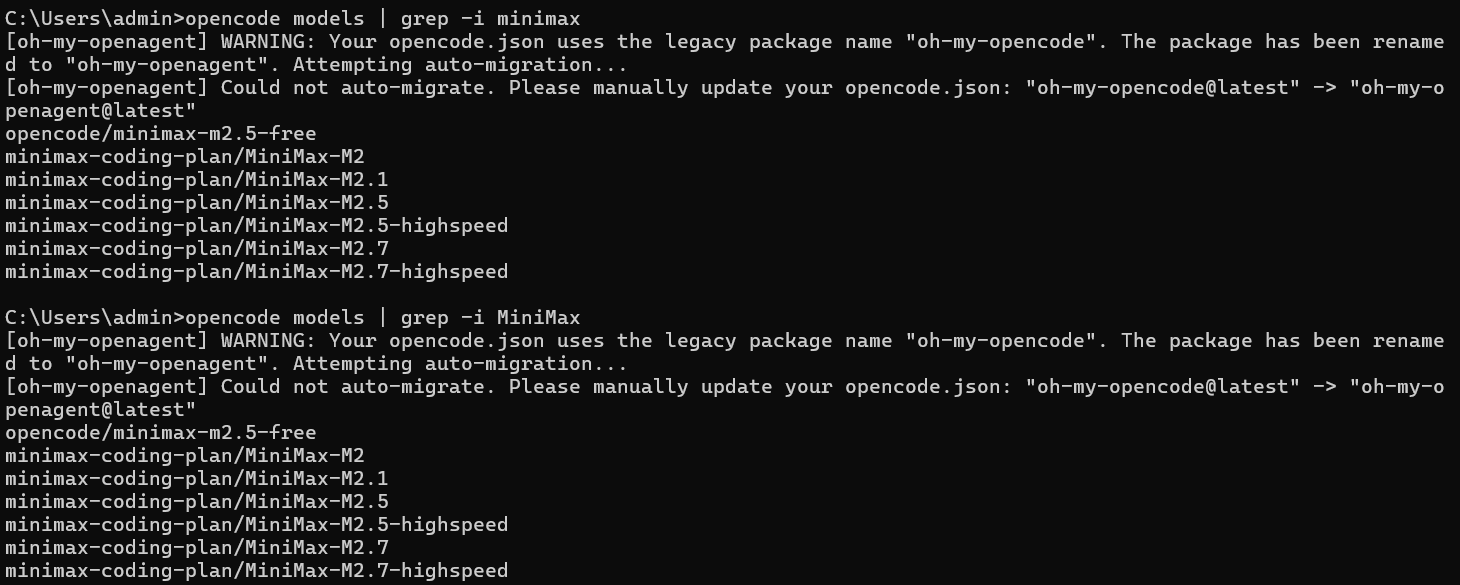Image resolution: width=1460 pixels, height=585 pixels.
Task: Click the second MiniMax-M2.1 model entry
Action: coord(197,478)
